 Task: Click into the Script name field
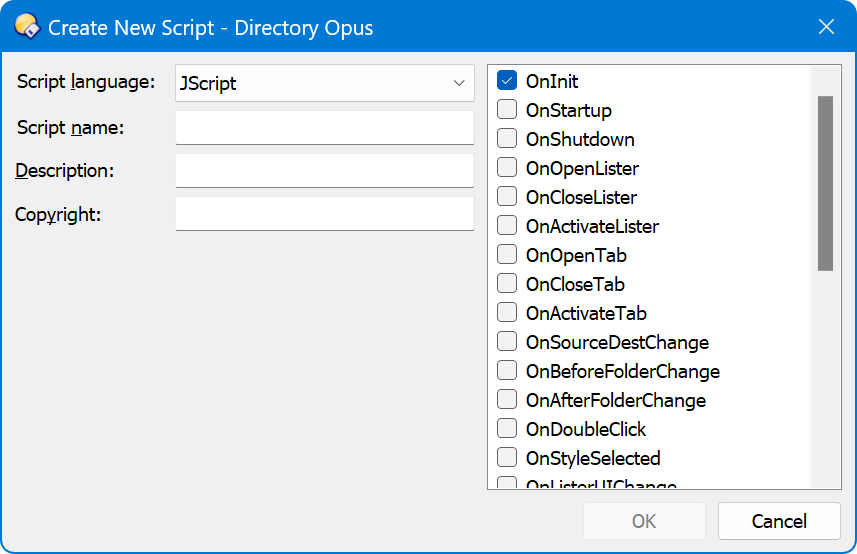point(325,127)
